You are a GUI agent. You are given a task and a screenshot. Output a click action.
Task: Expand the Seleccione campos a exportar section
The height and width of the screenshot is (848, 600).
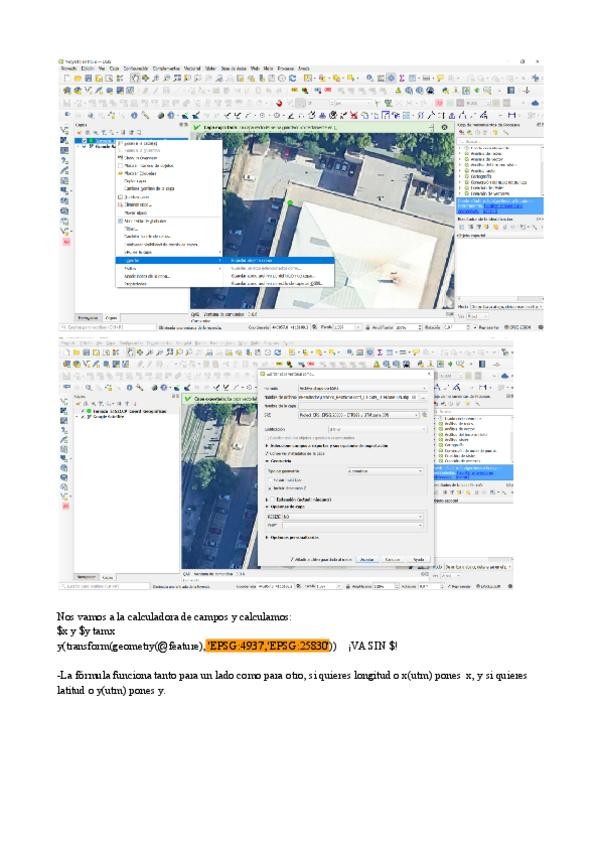coord(266,446)
